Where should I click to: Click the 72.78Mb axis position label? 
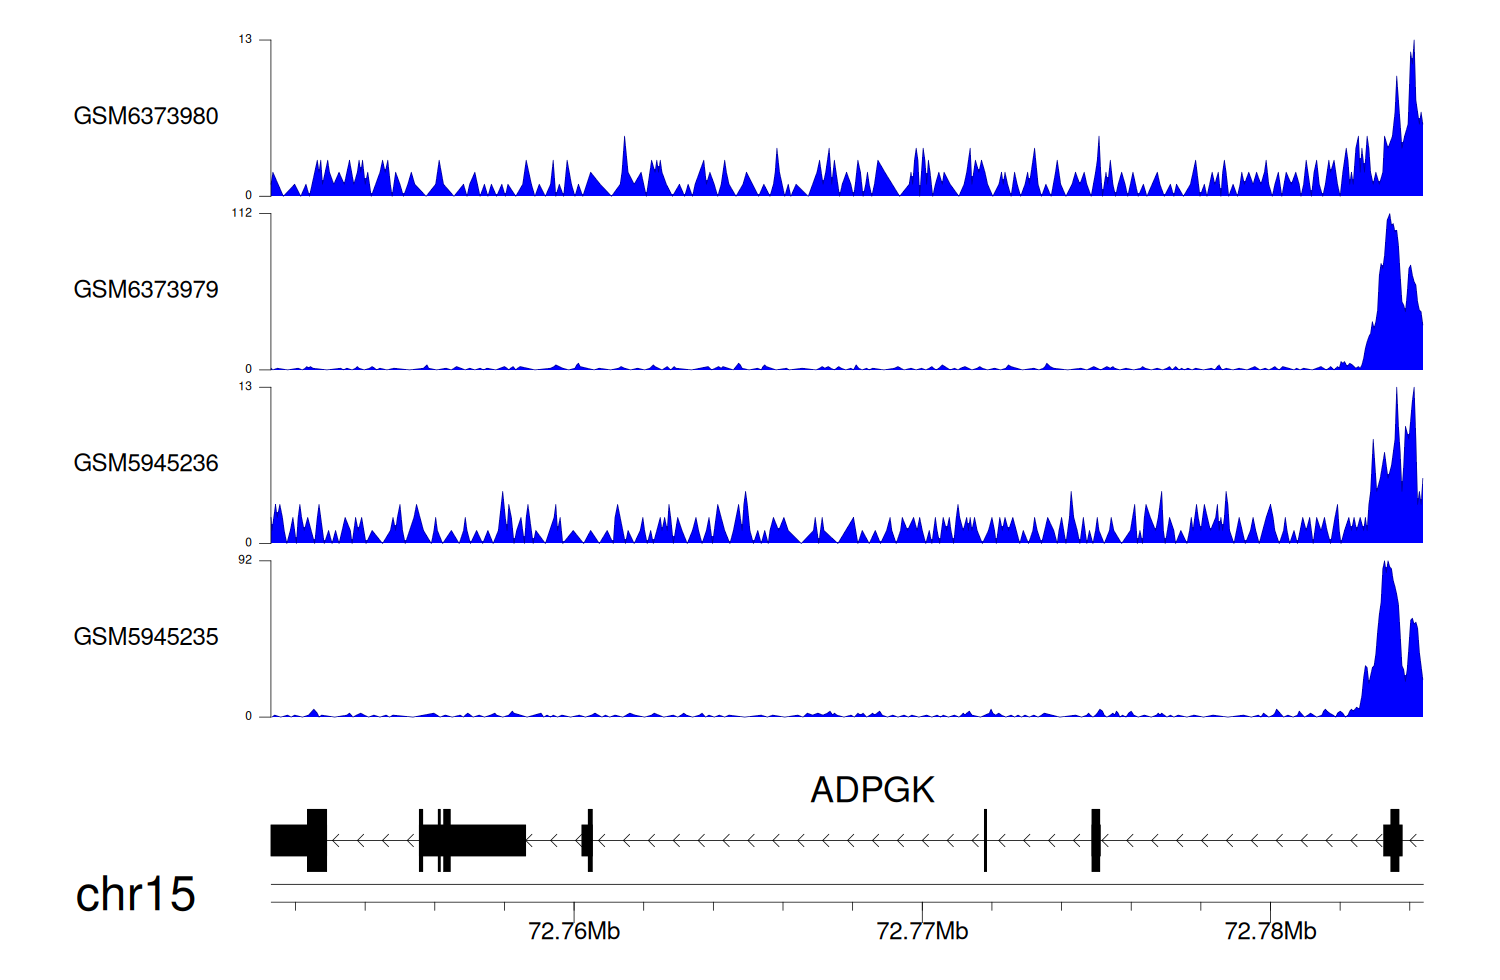tap(1270, 932)
